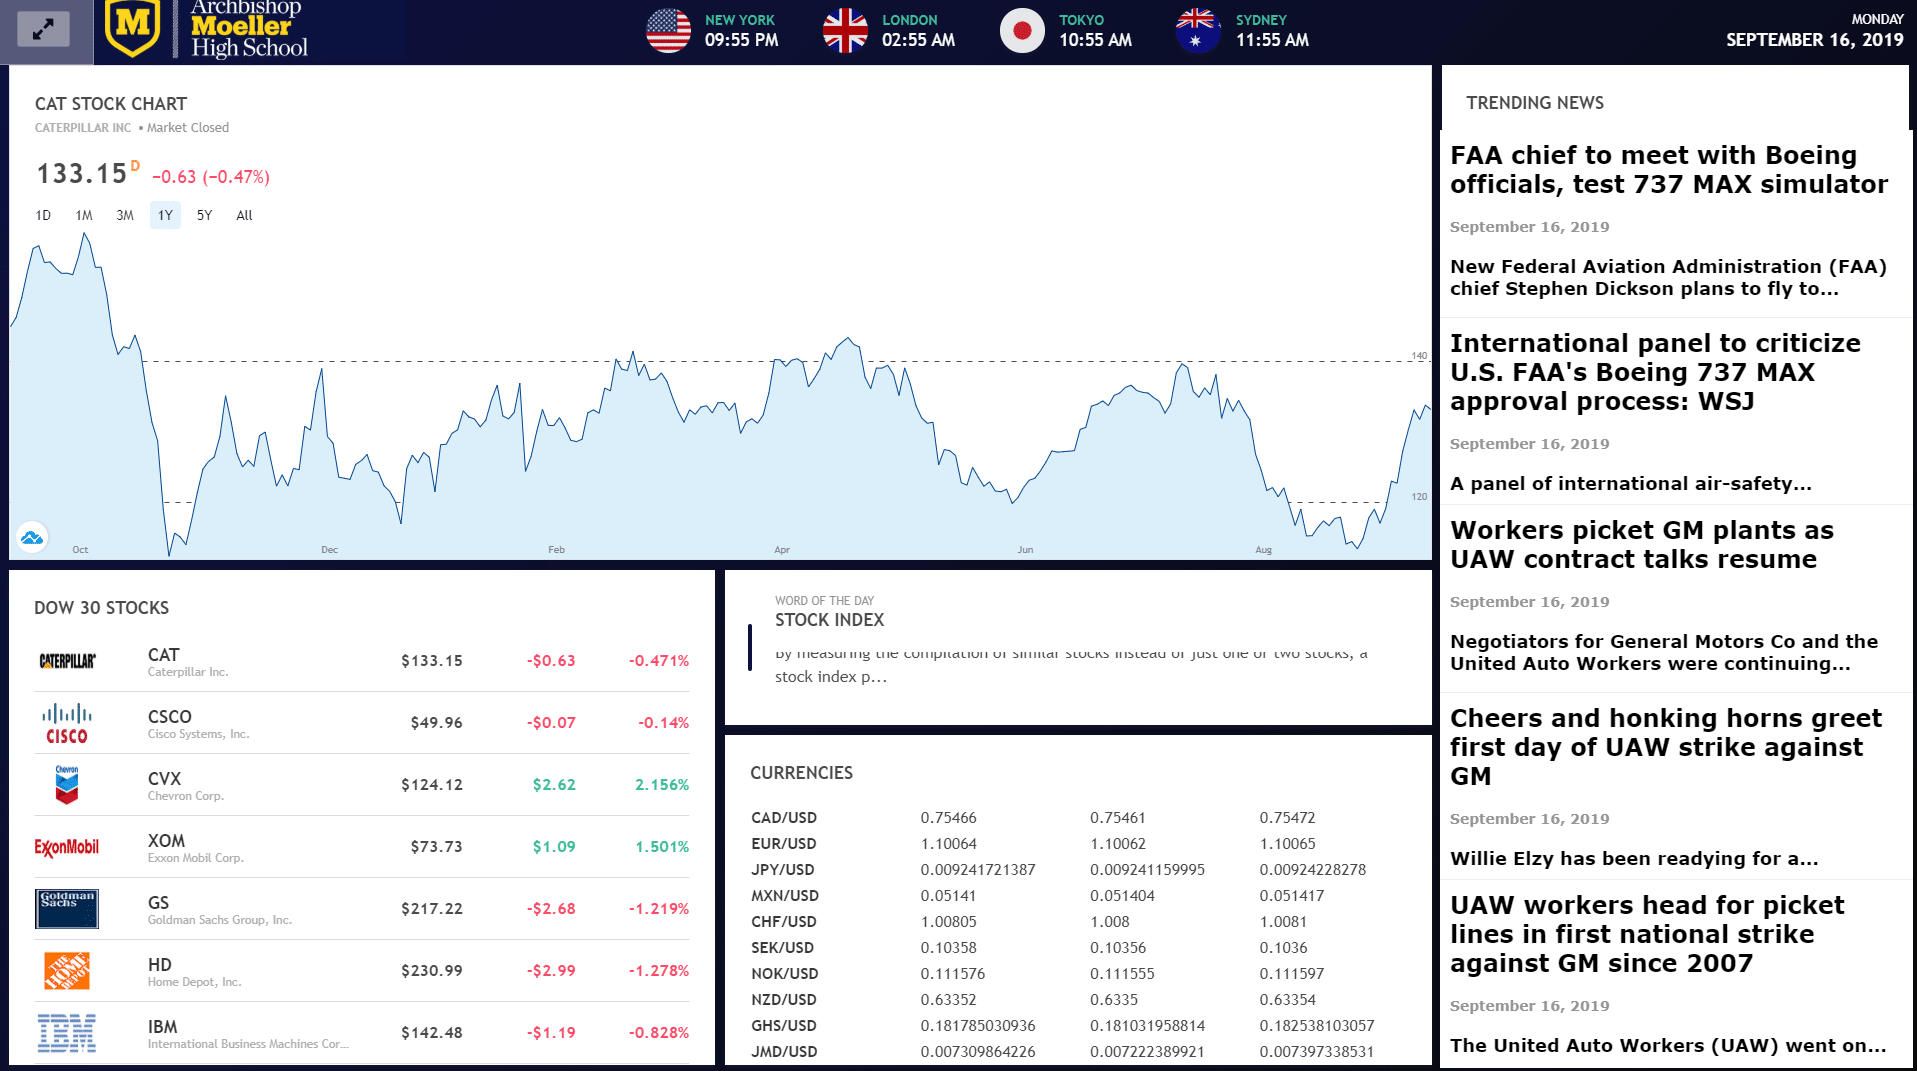1917x1071 pixels.
Task: Click the Tokyo 10:55 AM clock
Action: [x=1095, y=30]
